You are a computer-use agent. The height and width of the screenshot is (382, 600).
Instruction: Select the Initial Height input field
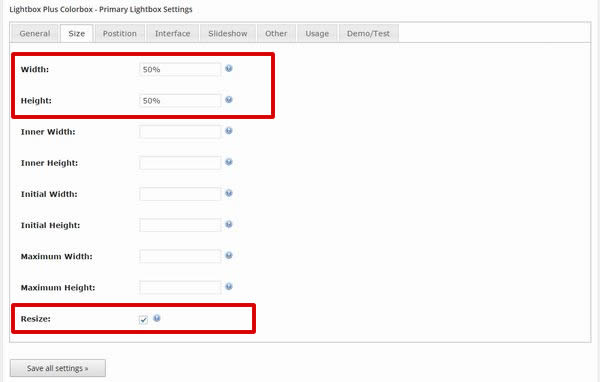click(x=180, y=225)
